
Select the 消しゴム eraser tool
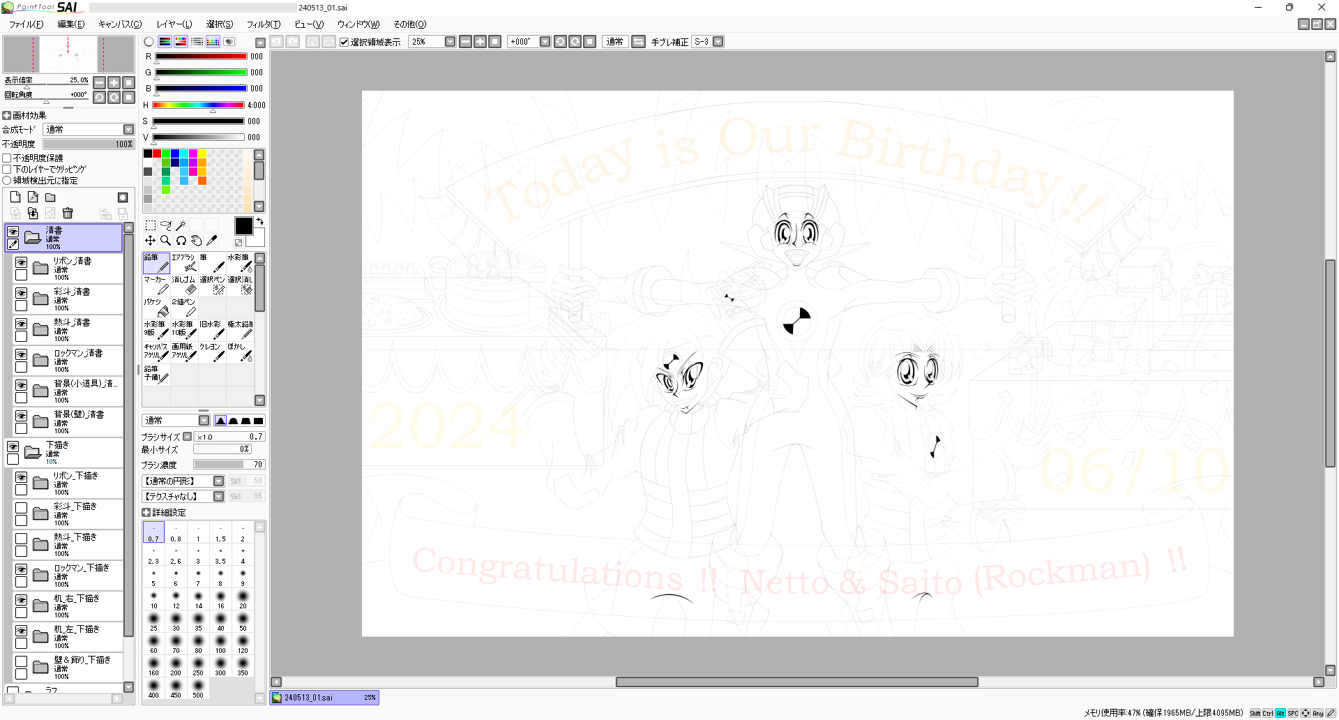point(184,285)
